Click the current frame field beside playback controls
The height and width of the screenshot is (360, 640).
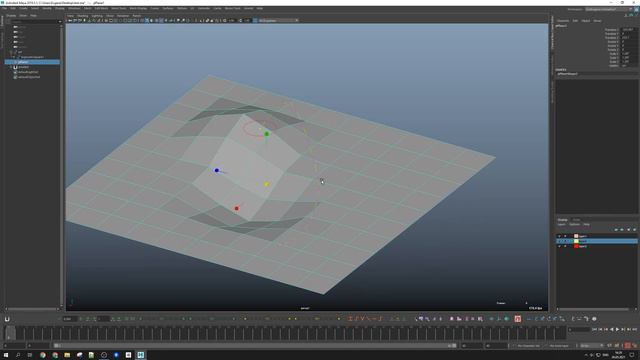(579, 329)
